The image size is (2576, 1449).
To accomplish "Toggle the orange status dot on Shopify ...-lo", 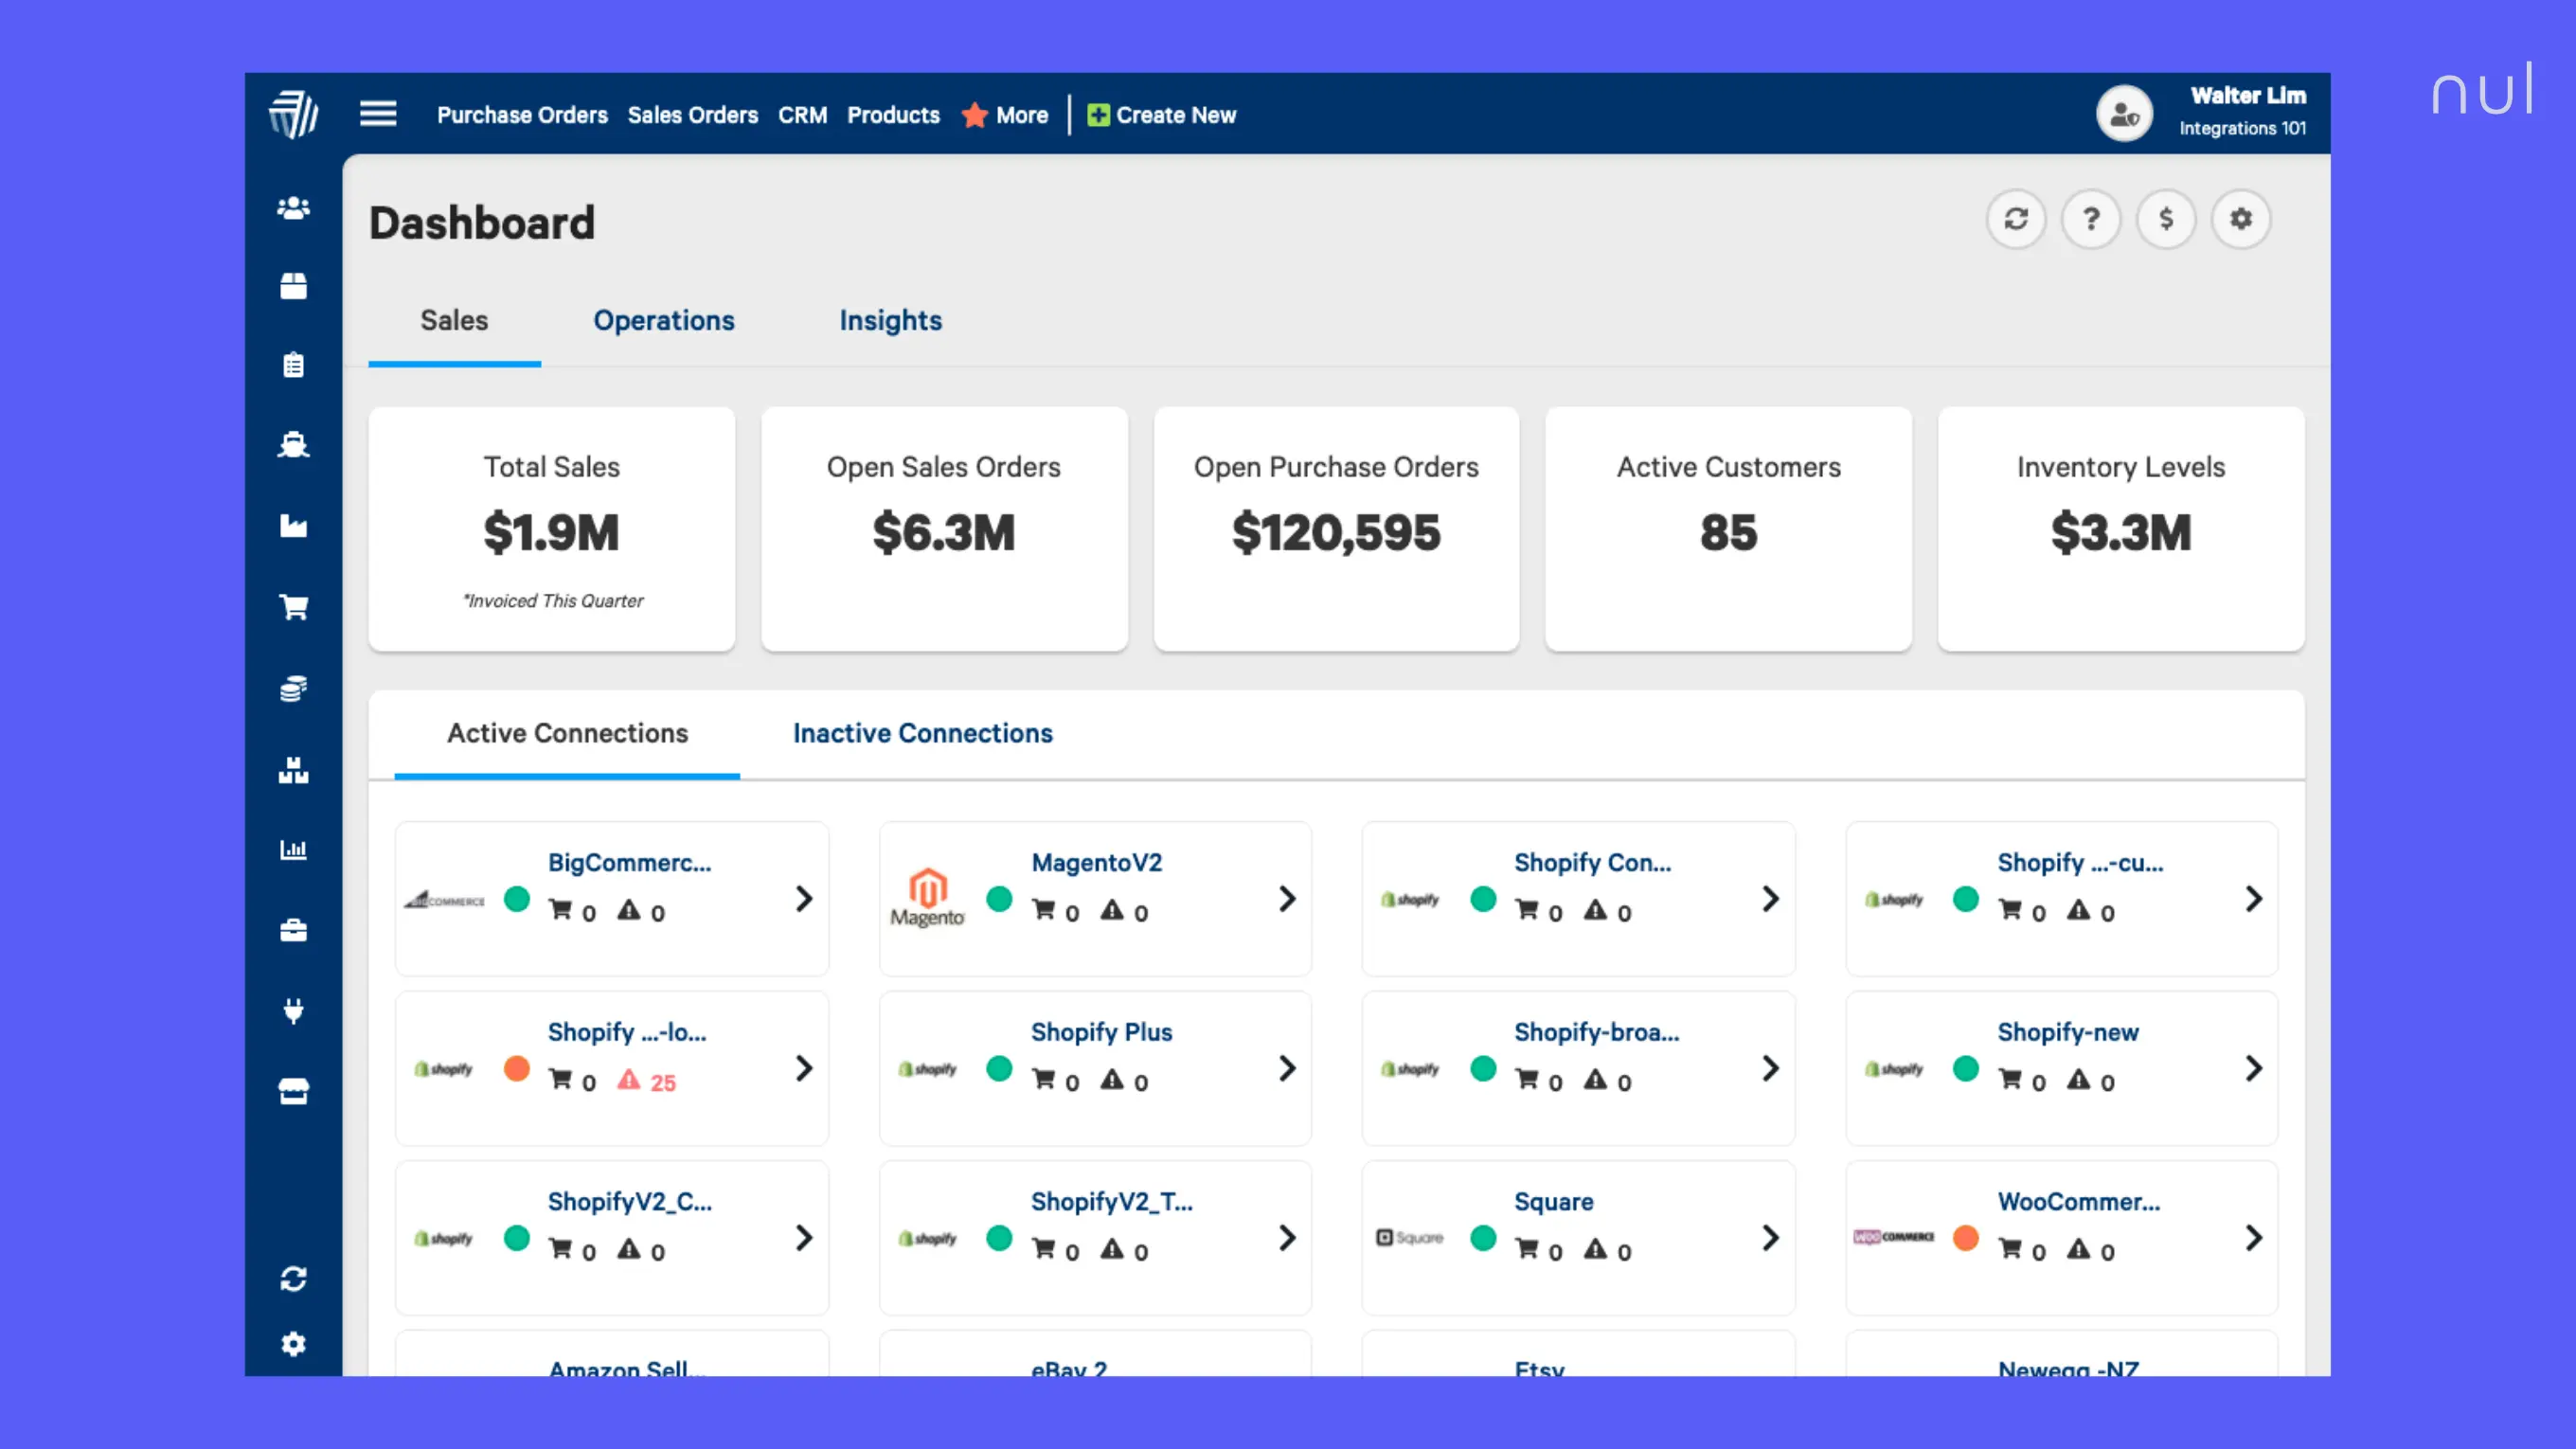I will (x=517, y=1069).
